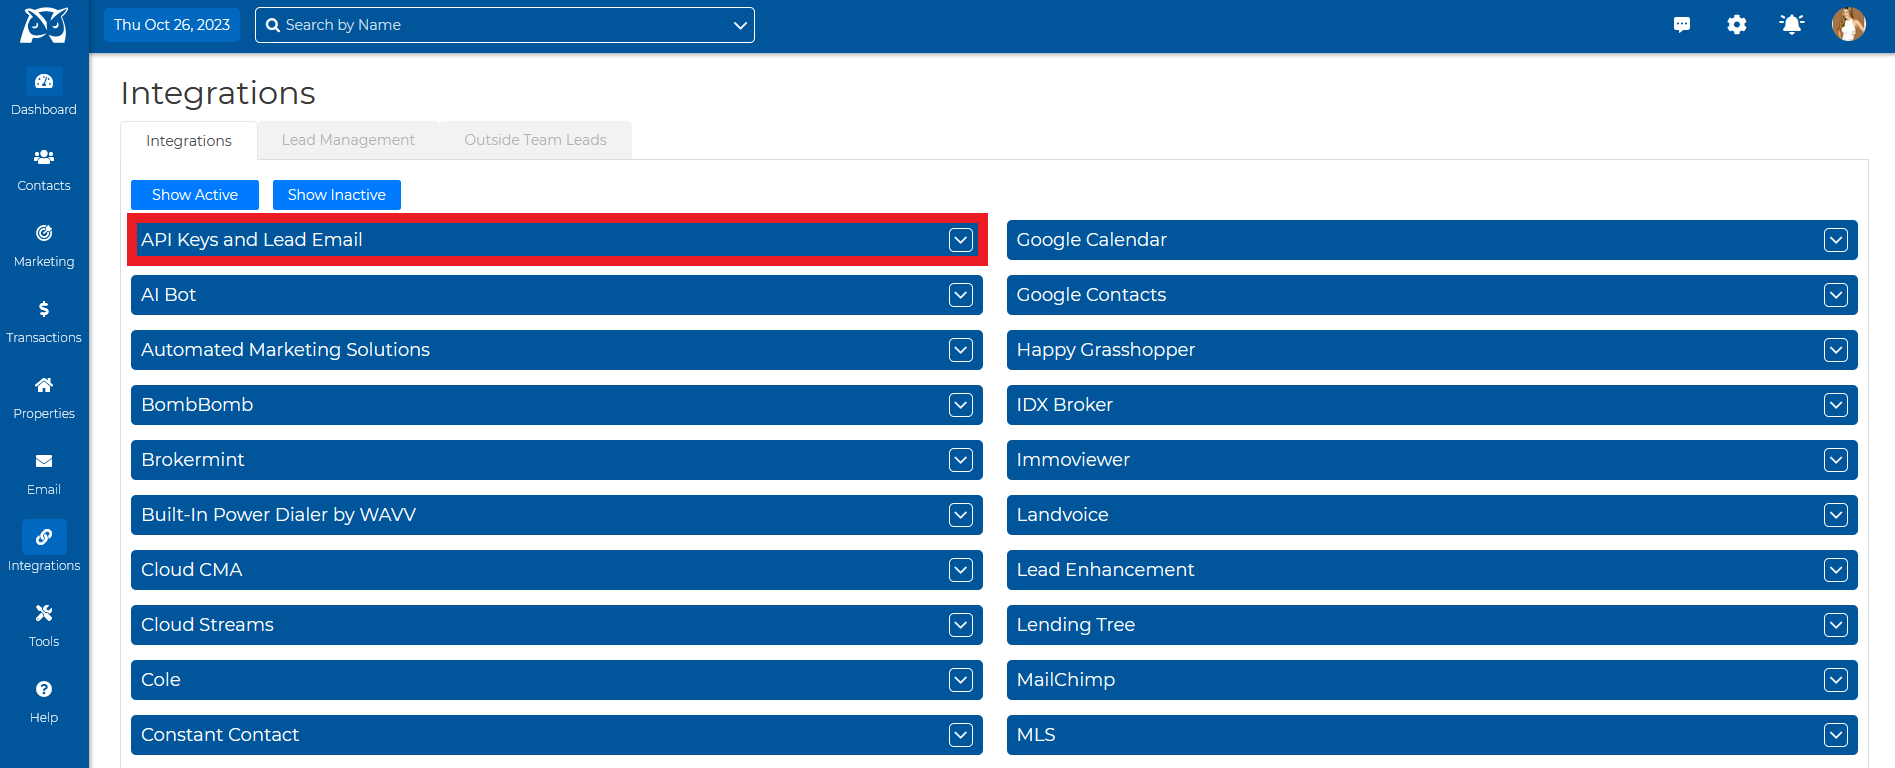Image resolution: width=1895 pixels, height=768 pixels.
Task: Click the Cloud CMA label
Action: point(192,570)
